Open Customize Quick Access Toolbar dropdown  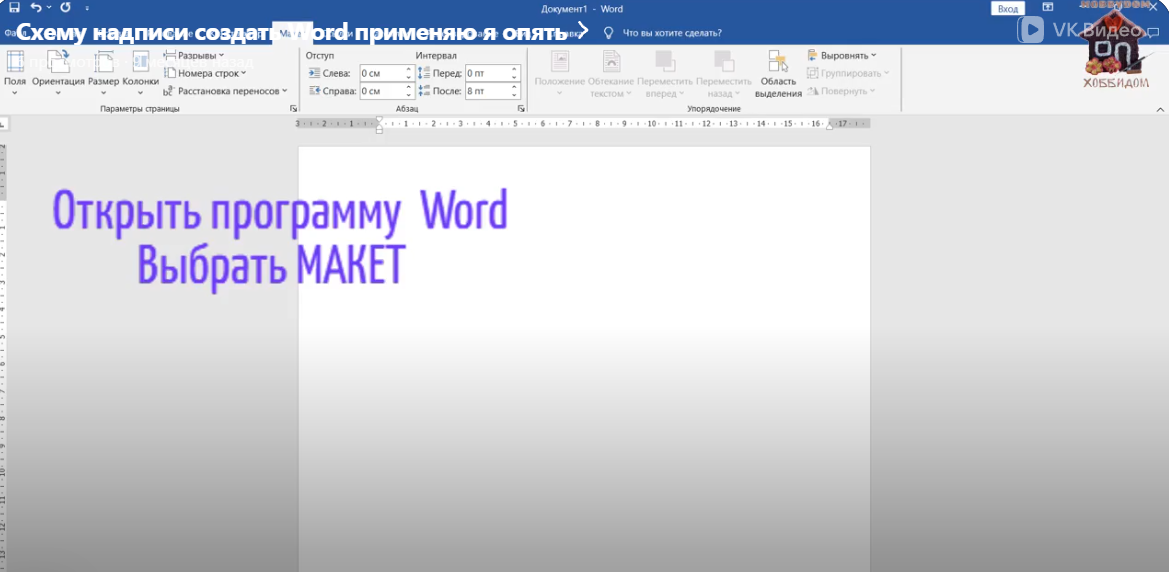point(87,9)
